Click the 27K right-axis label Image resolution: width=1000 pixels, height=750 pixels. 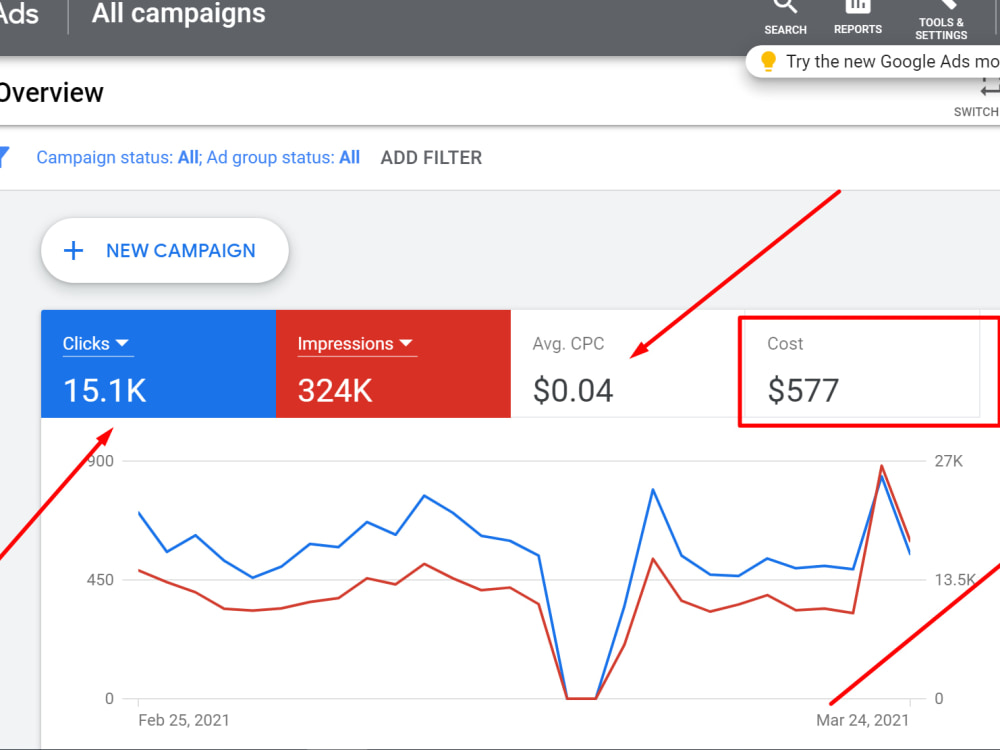pyautogui.click(x=948, y=461)
